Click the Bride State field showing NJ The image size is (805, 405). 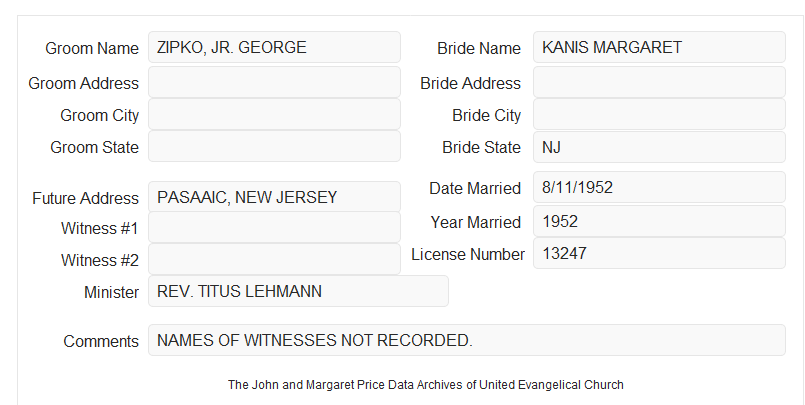659,147
